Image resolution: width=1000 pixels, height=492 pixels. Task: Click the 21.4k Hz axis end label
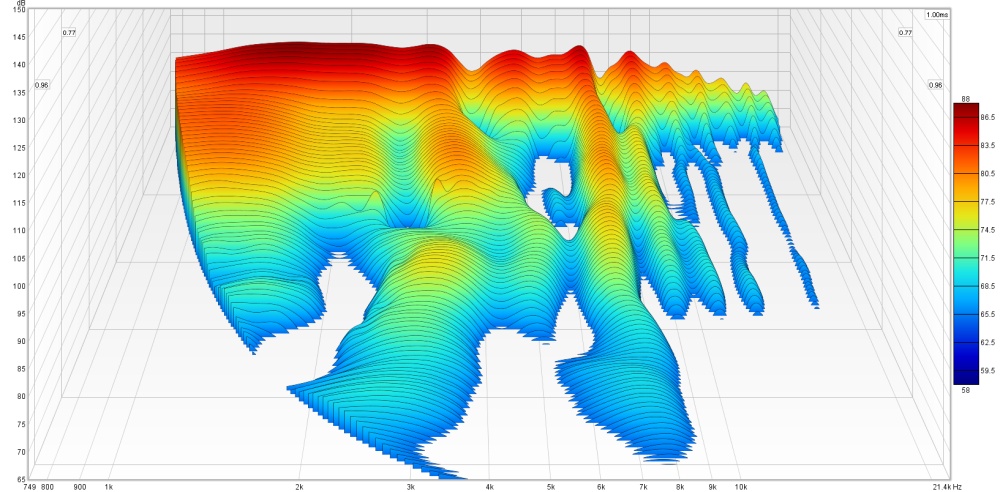[948, 486]
